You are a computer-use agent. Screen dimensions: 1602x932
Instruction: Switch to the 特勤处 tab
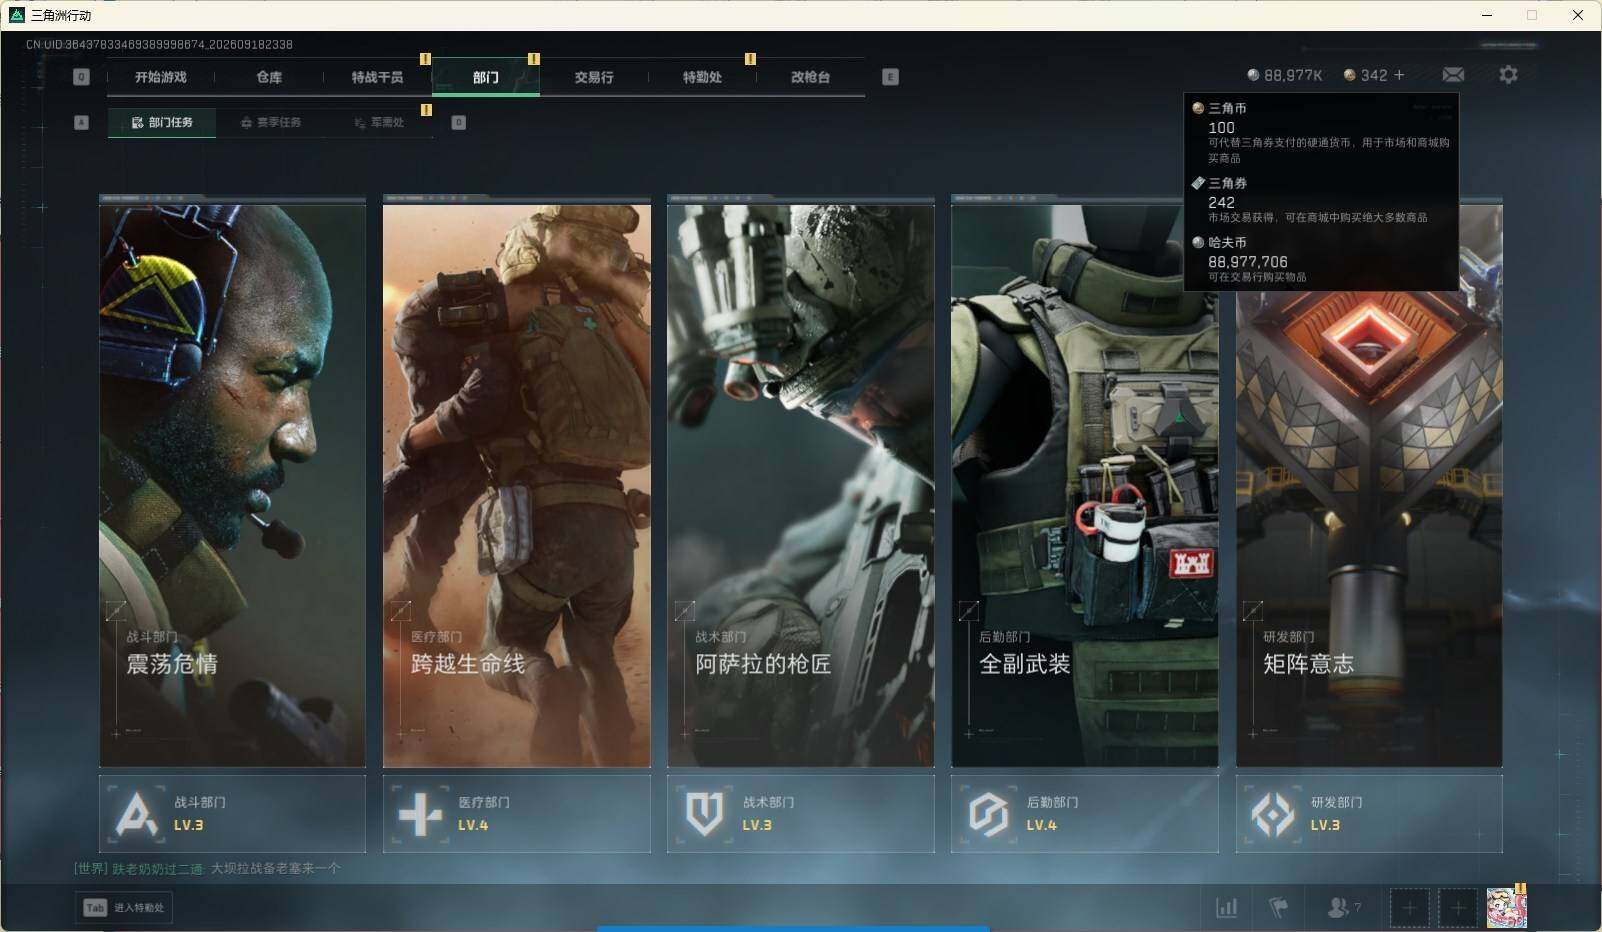point(702,77)
